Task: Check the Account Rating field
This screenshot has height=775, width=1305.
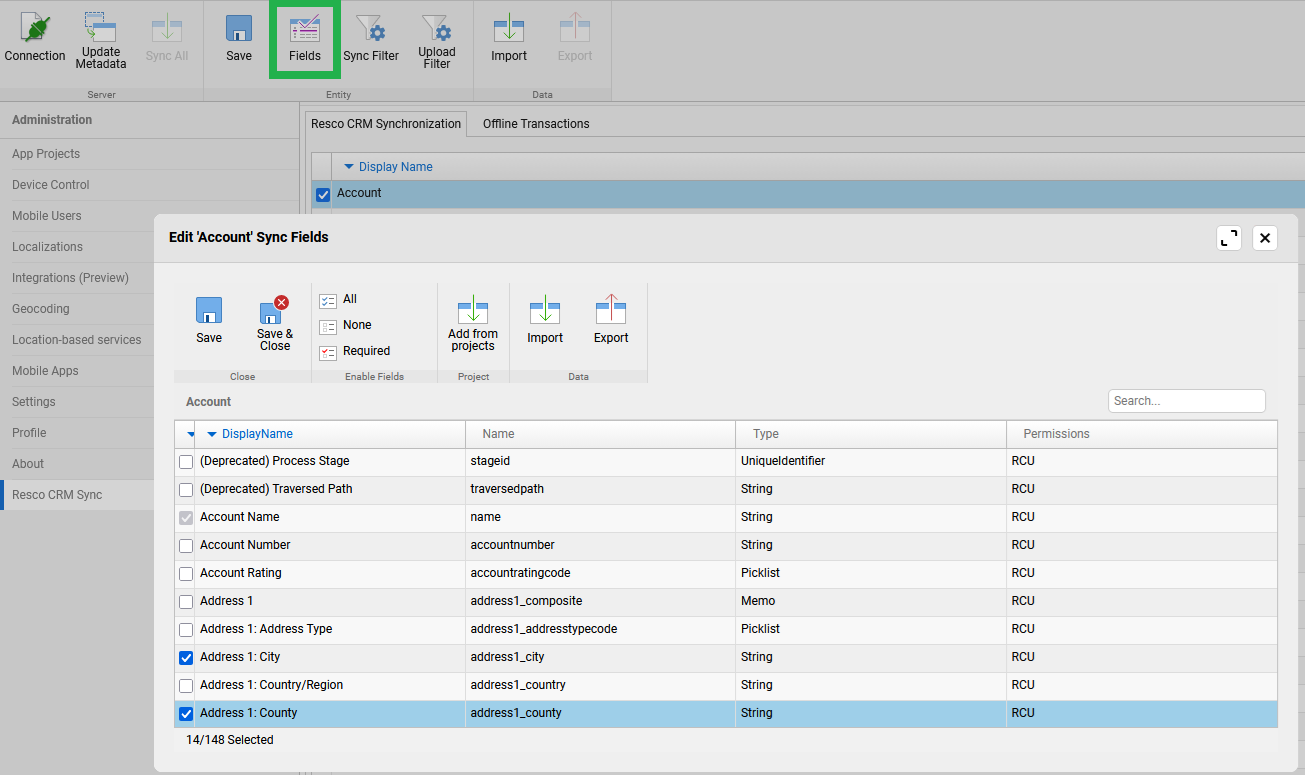Action: point(186,574)
